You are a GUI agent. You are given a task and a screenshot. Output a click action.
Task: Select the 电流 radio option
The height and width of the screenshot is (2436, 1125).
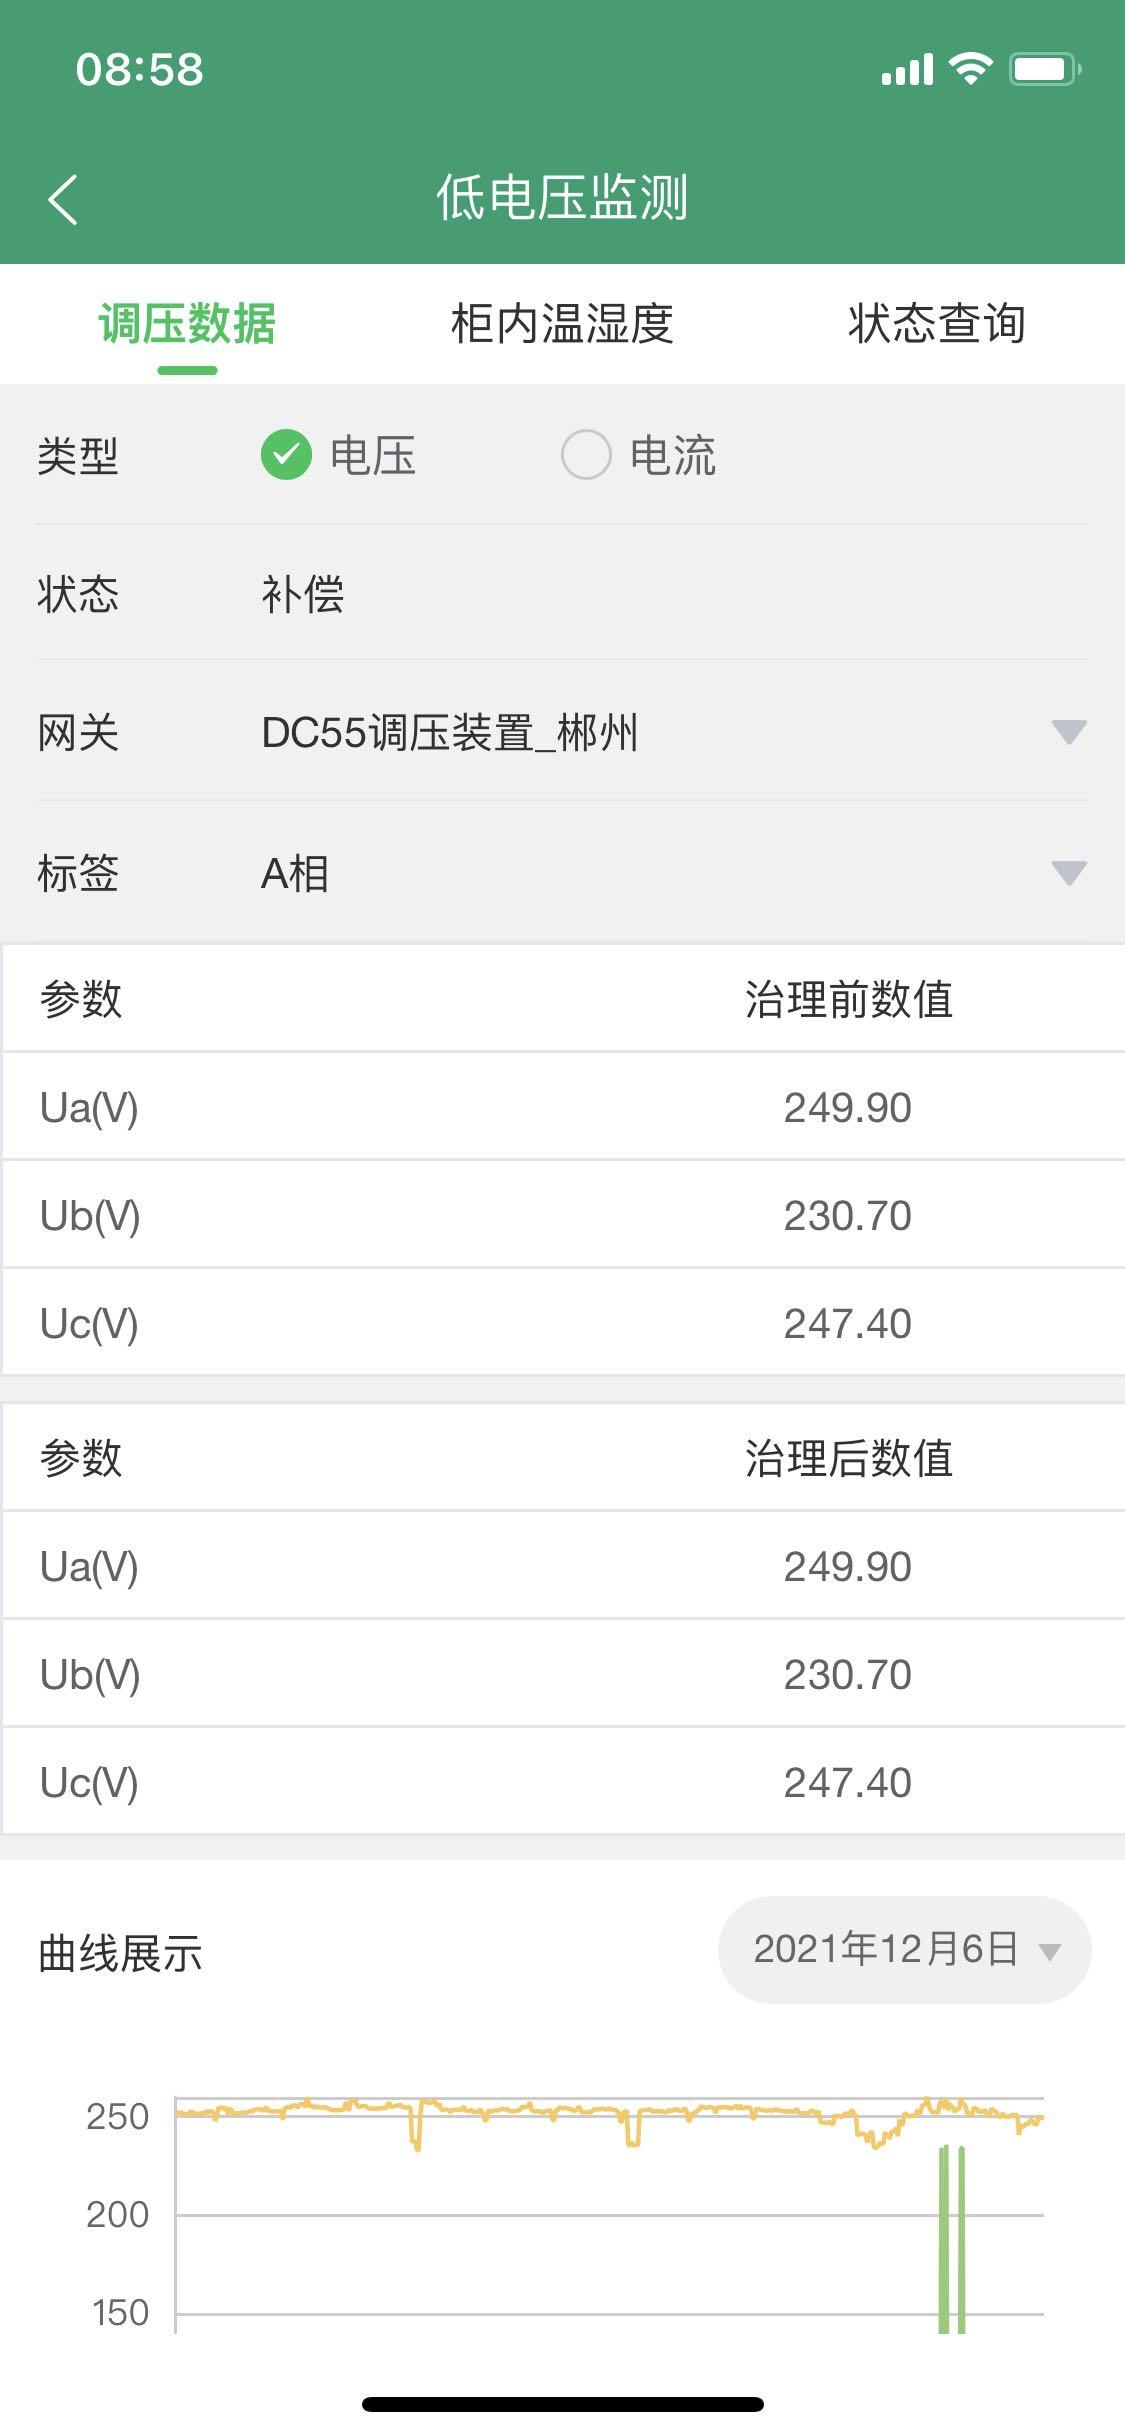[x=587, y=455]
